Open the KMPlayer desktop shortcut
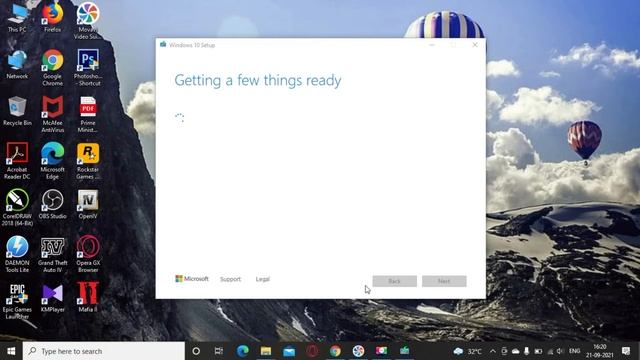This screenshot has width=640, height=360. (53, 298)
